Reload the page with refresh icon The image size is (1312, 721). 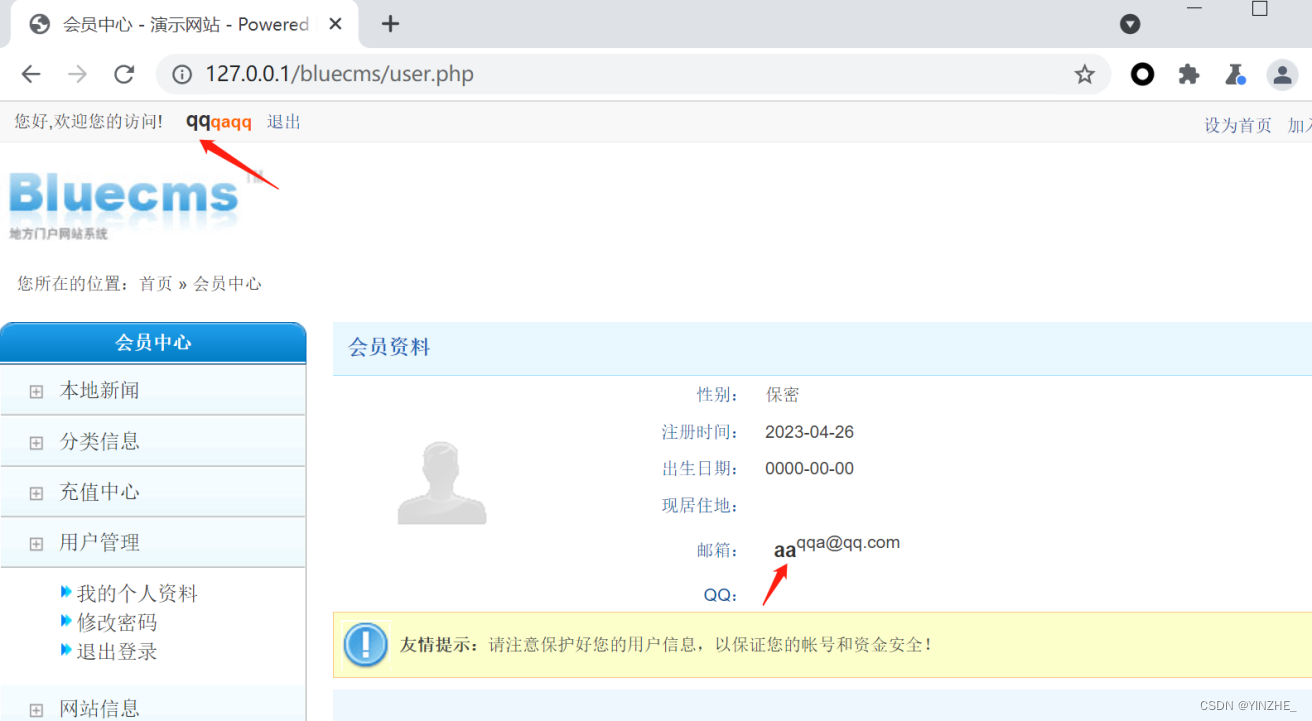pyautogui.click(x=124, y=74)
